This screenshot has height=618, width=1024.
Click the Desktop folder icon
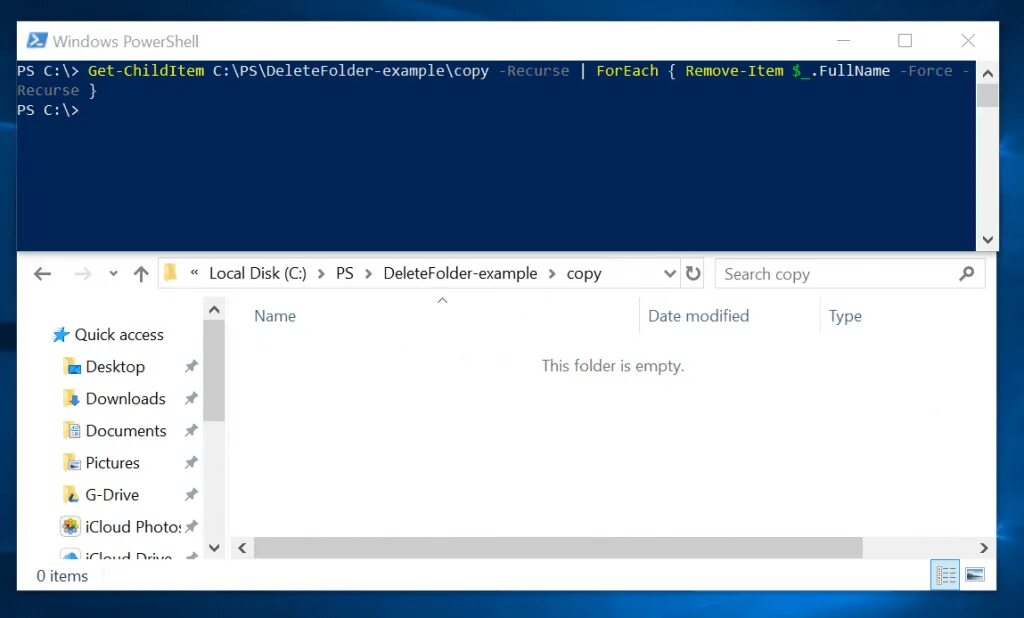pos(71,366)
